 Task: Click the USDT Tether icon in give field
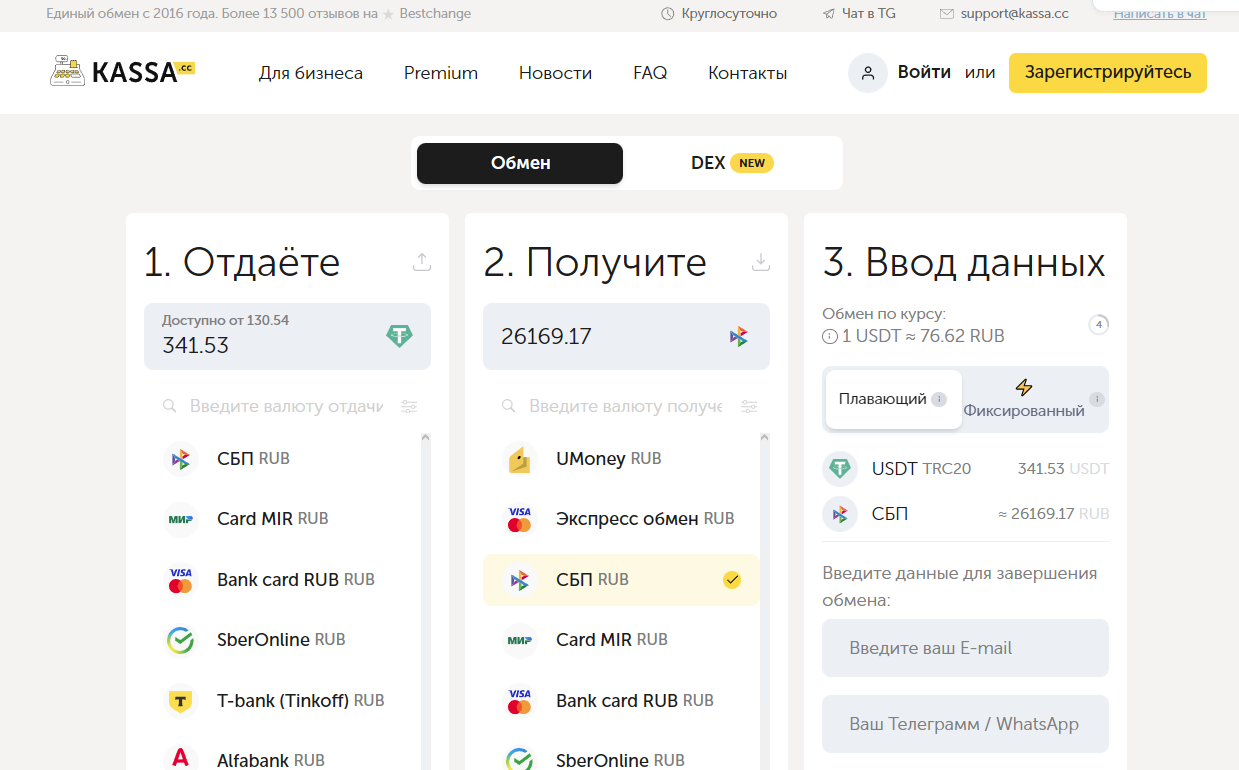point(399,336)
